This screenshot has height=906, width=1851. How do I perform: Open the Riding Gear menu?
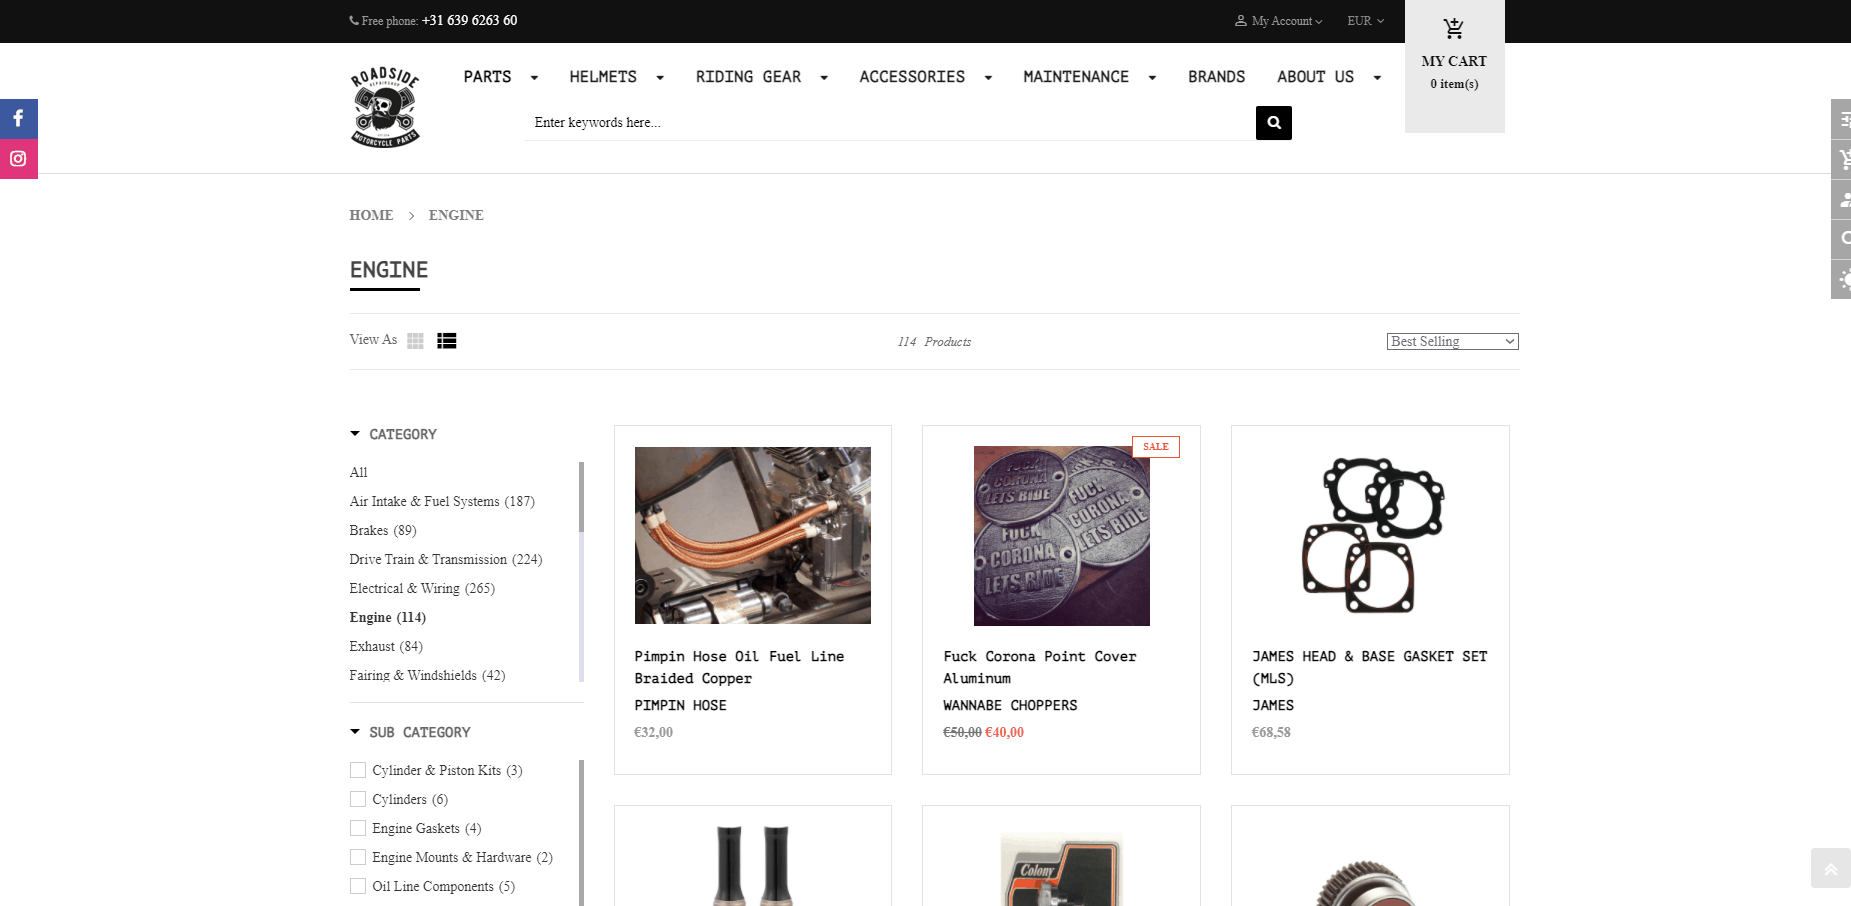(748, 77)
